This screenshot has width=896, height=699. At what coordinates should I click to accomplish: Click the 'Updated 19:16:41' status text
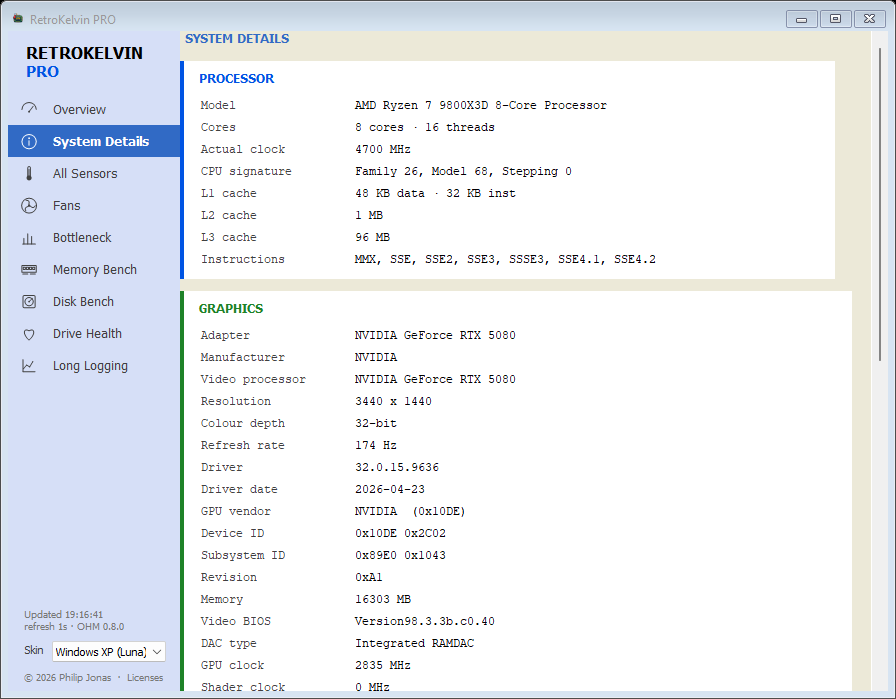63,614
